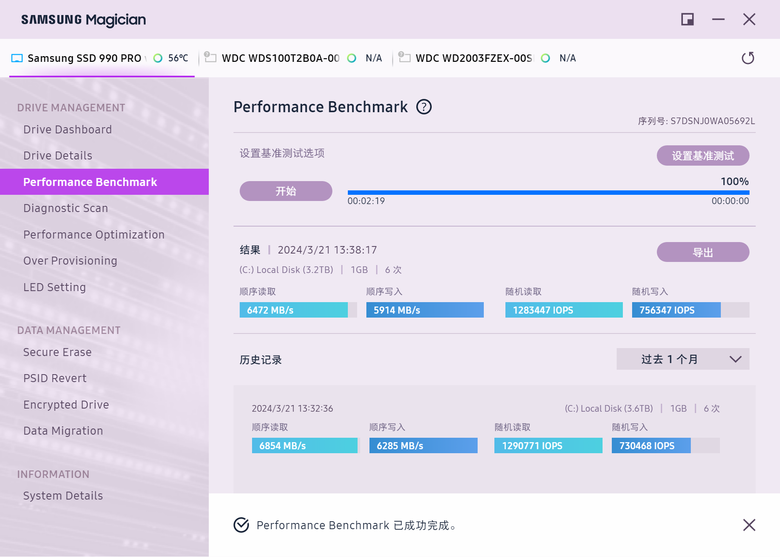Click the remaining time 00:00:00
Screen dimensions: 780x557
(730, 201)
